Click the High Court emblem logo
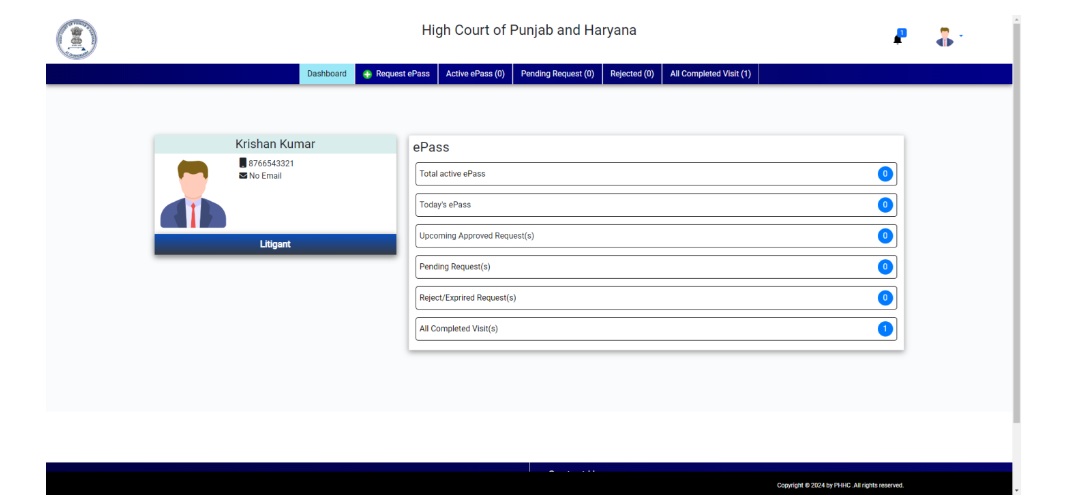This screenshot has width=1072, height=501. pyautogui.click(x=76, y=39)
